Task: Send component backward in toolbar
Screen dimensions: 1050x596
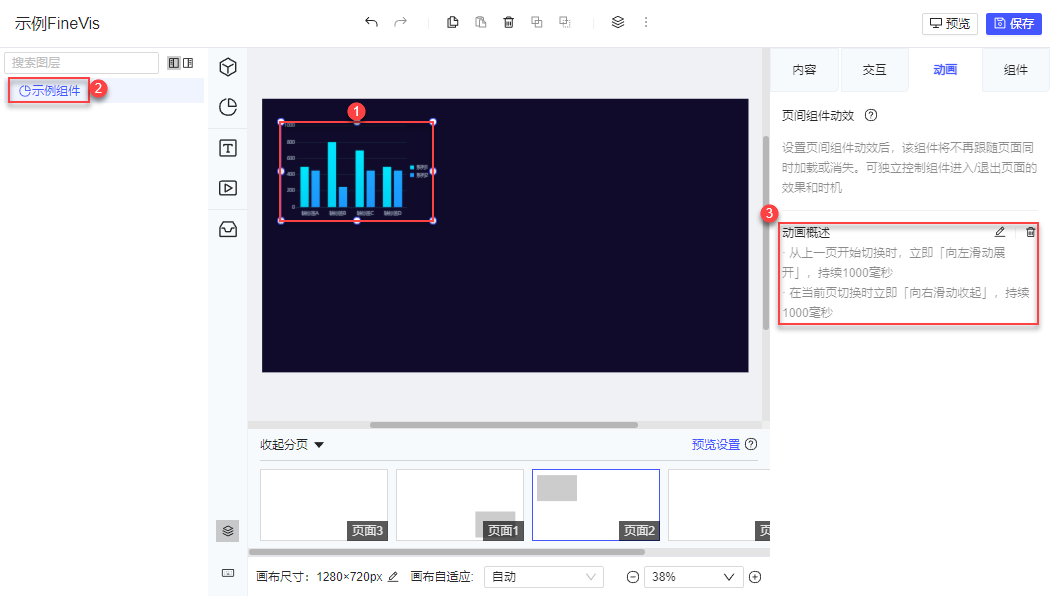Action: (x=565, y=22)
